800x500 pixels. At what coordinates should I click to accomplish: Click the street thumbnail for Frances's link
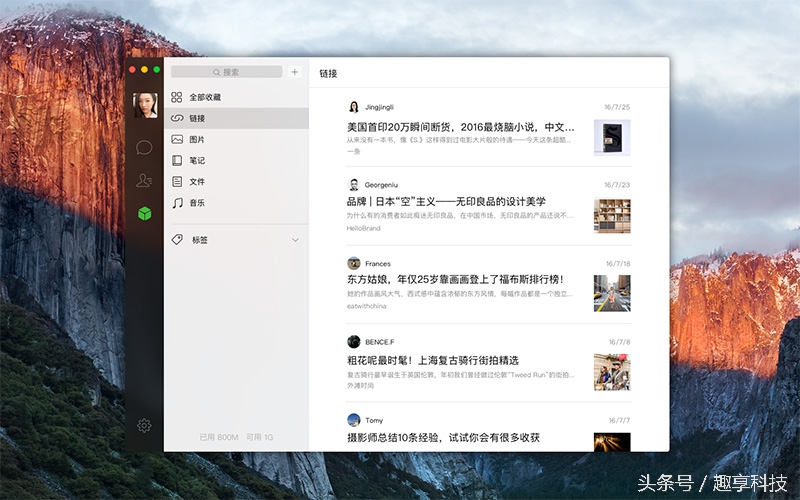pos(612,293)
